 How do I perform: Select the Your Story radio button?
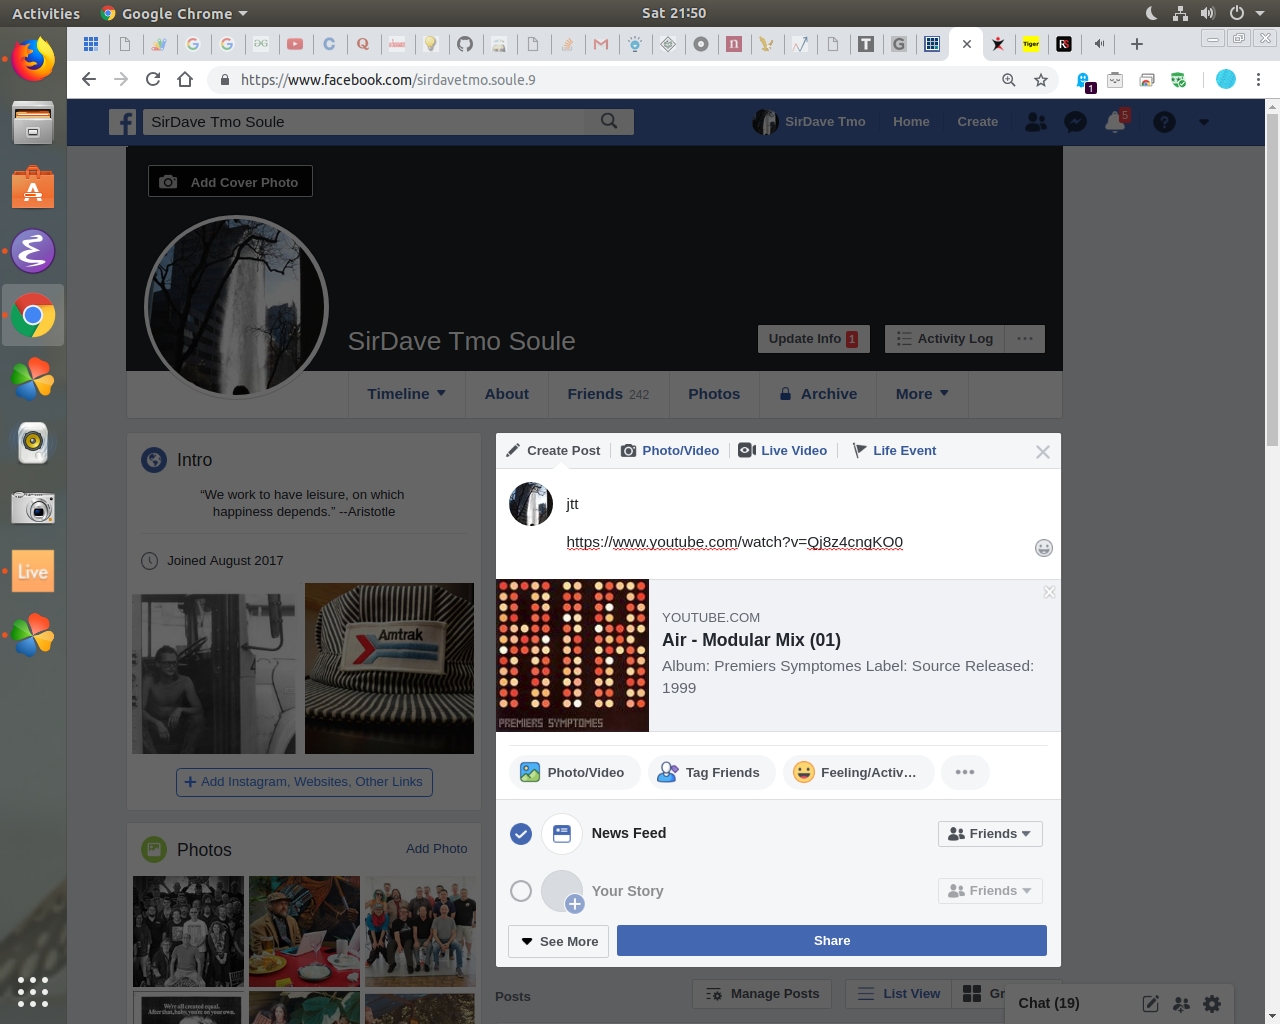coord(521,891)
